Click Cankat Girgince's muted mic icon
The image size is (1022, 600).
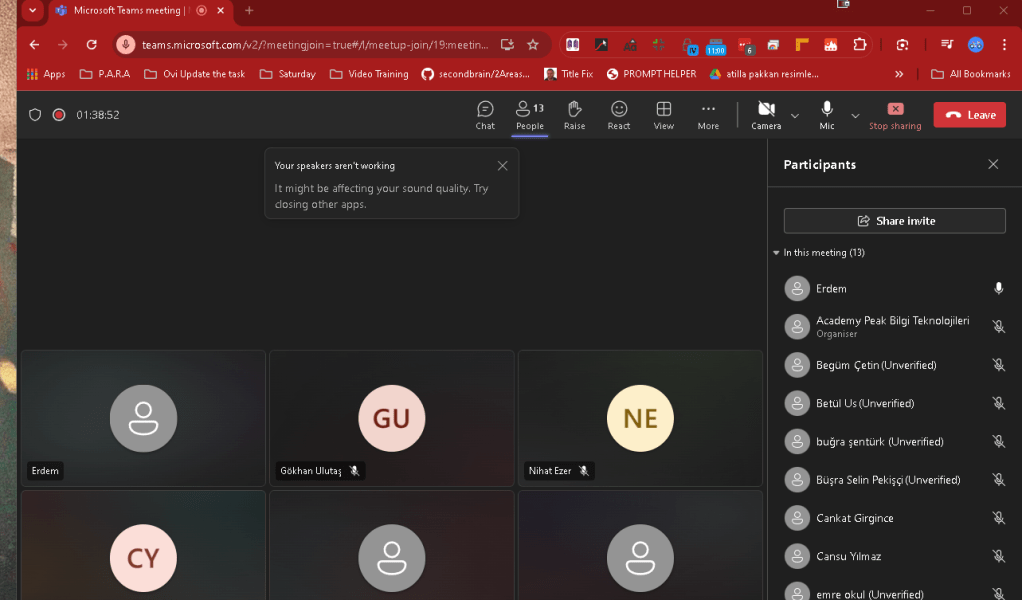pos(998,518)
